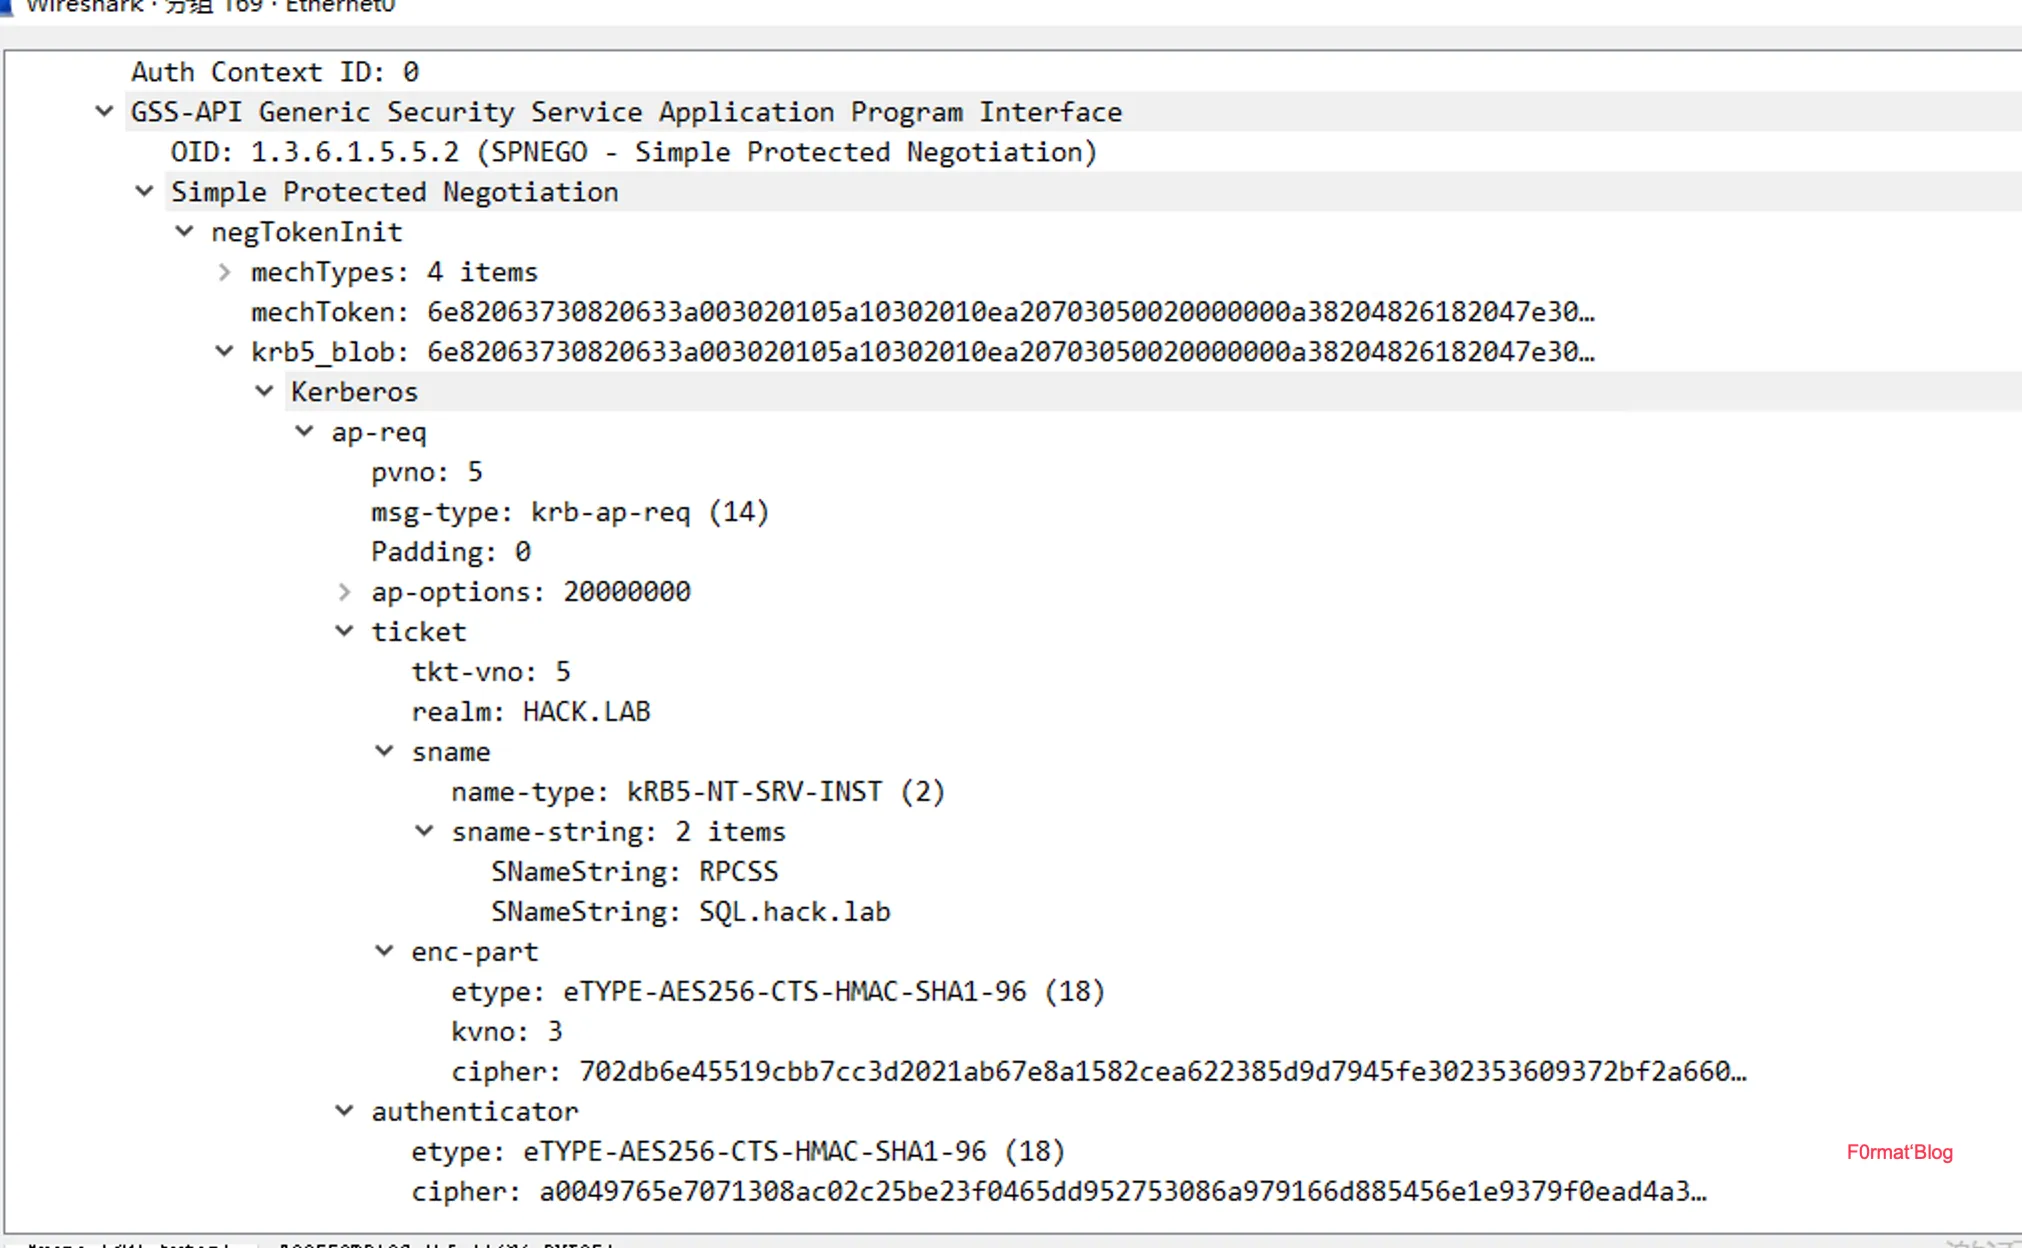This screenshot has height=1248, width=2022.
Task: Select the Auth Context ID field
Action: 275,72
